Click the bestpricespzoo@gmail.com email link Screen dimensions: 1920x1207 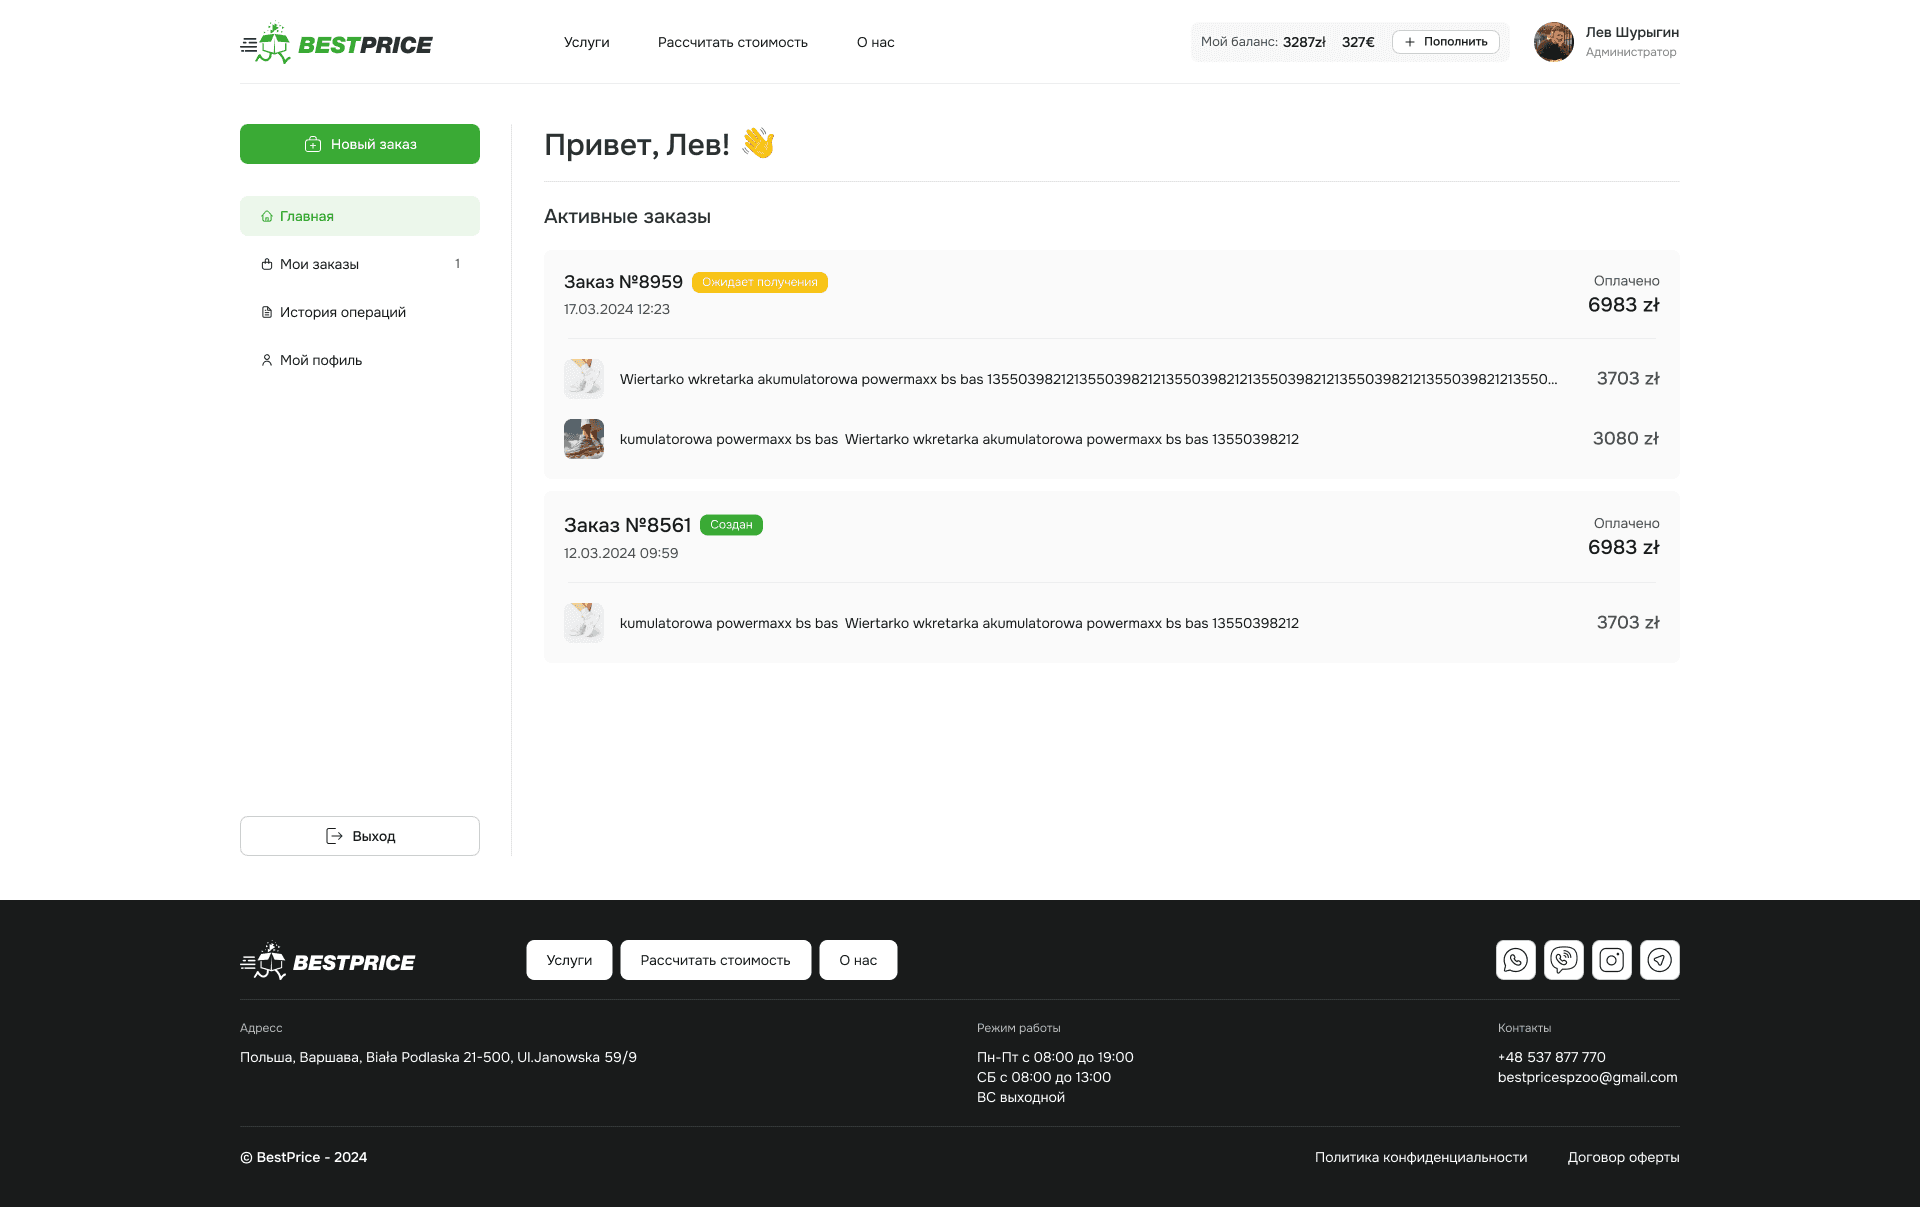[1586, 1077]
